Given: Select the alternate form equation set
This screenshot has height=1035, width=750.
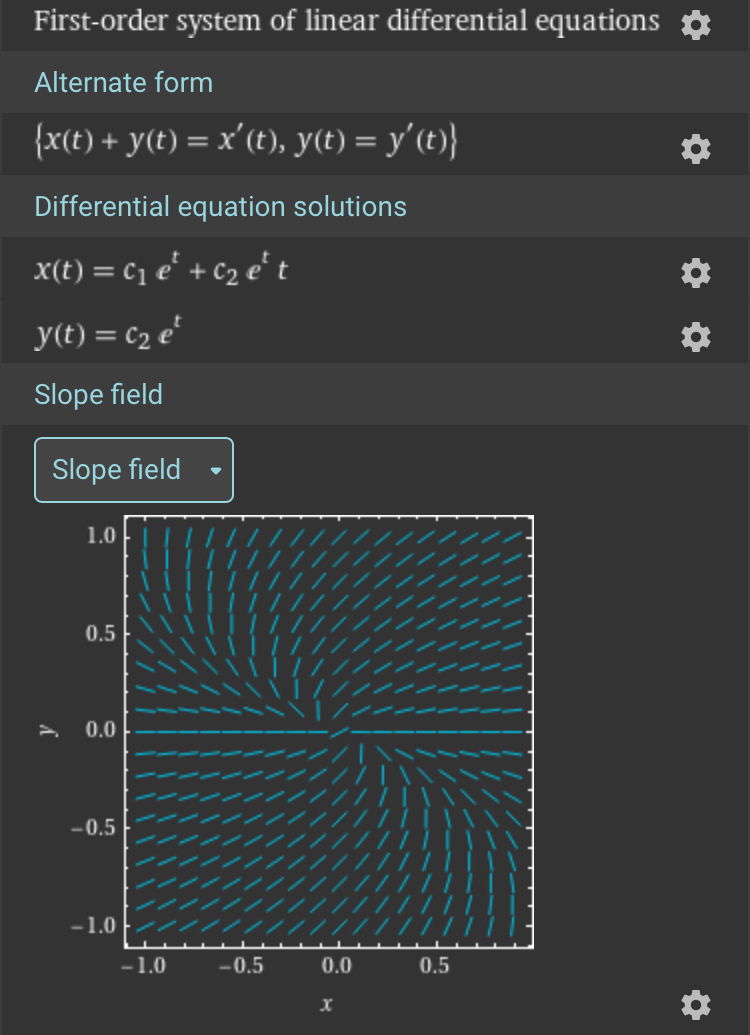Looking at the screenshot, I should tap(246, 145).
